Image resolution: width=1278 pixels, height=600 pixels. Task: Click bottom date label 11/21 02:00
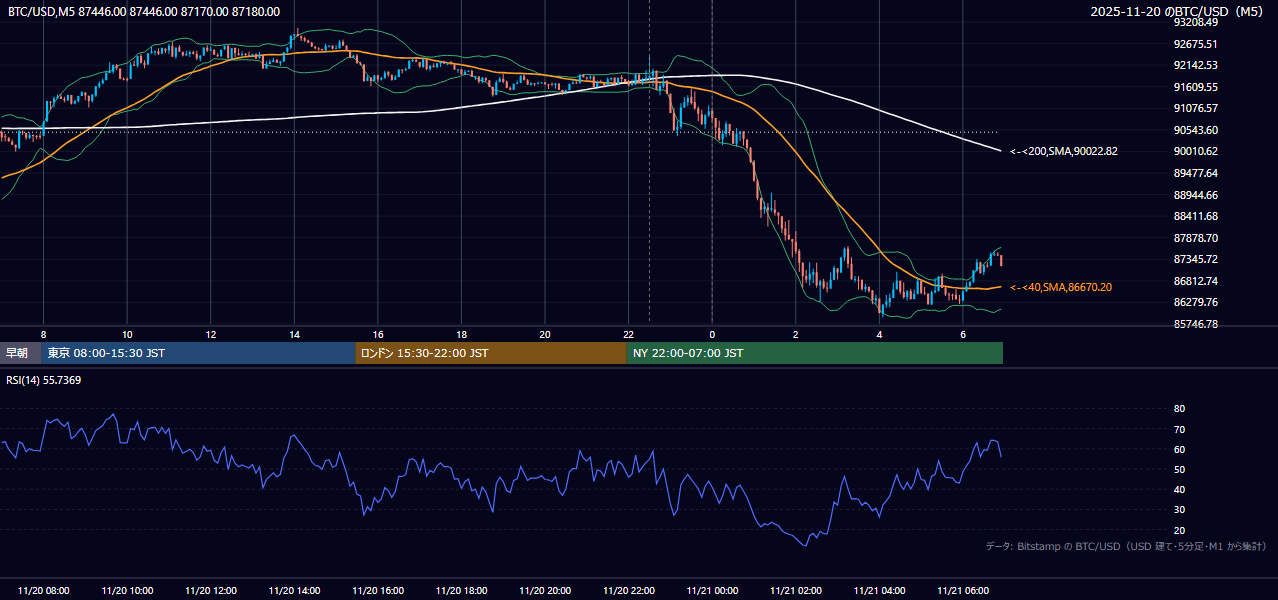[x=795, y=591]
